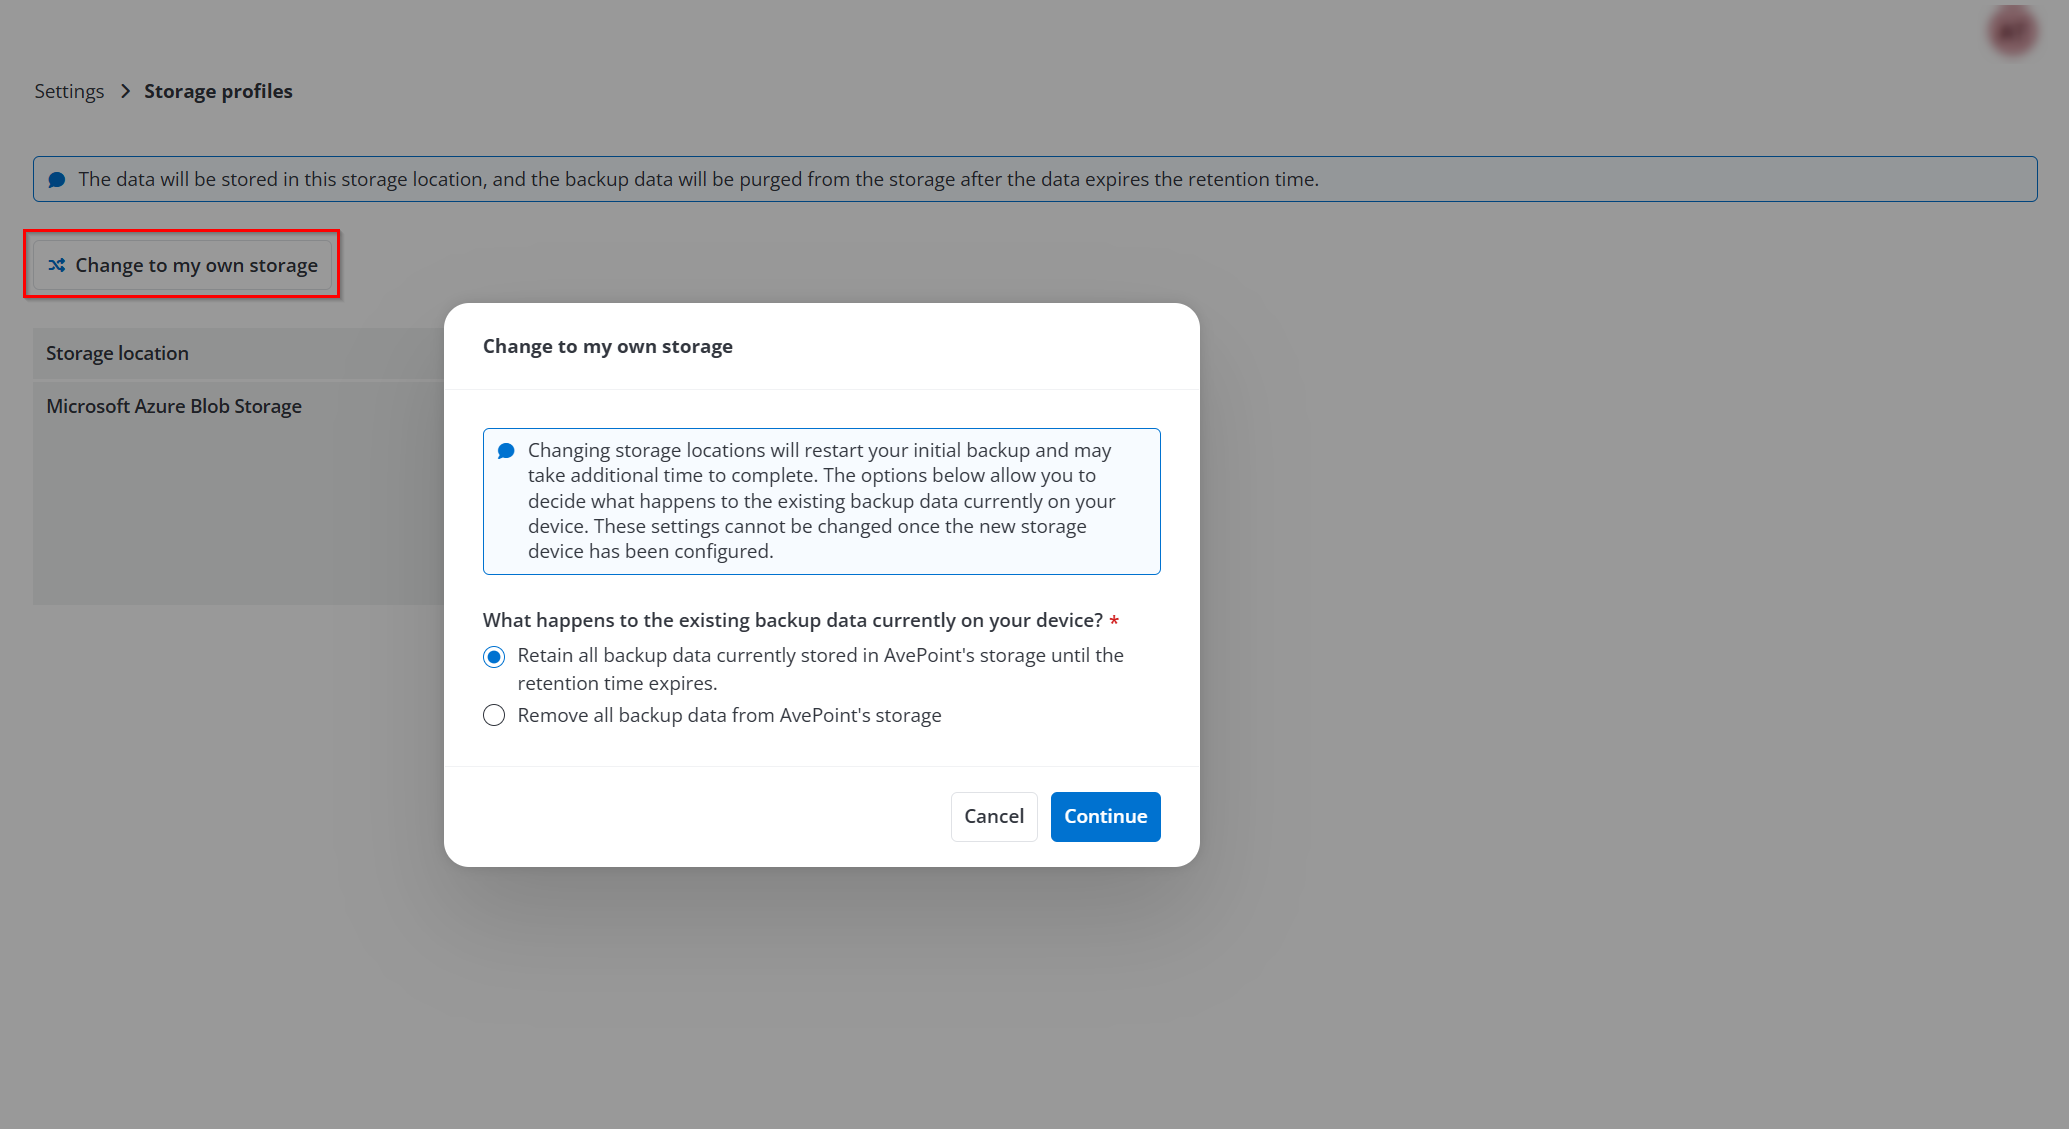The height and width of the screenshot is (1129, 2069).
Task: Choose the currently selected retain option label
Action: (x=820, y=668)
